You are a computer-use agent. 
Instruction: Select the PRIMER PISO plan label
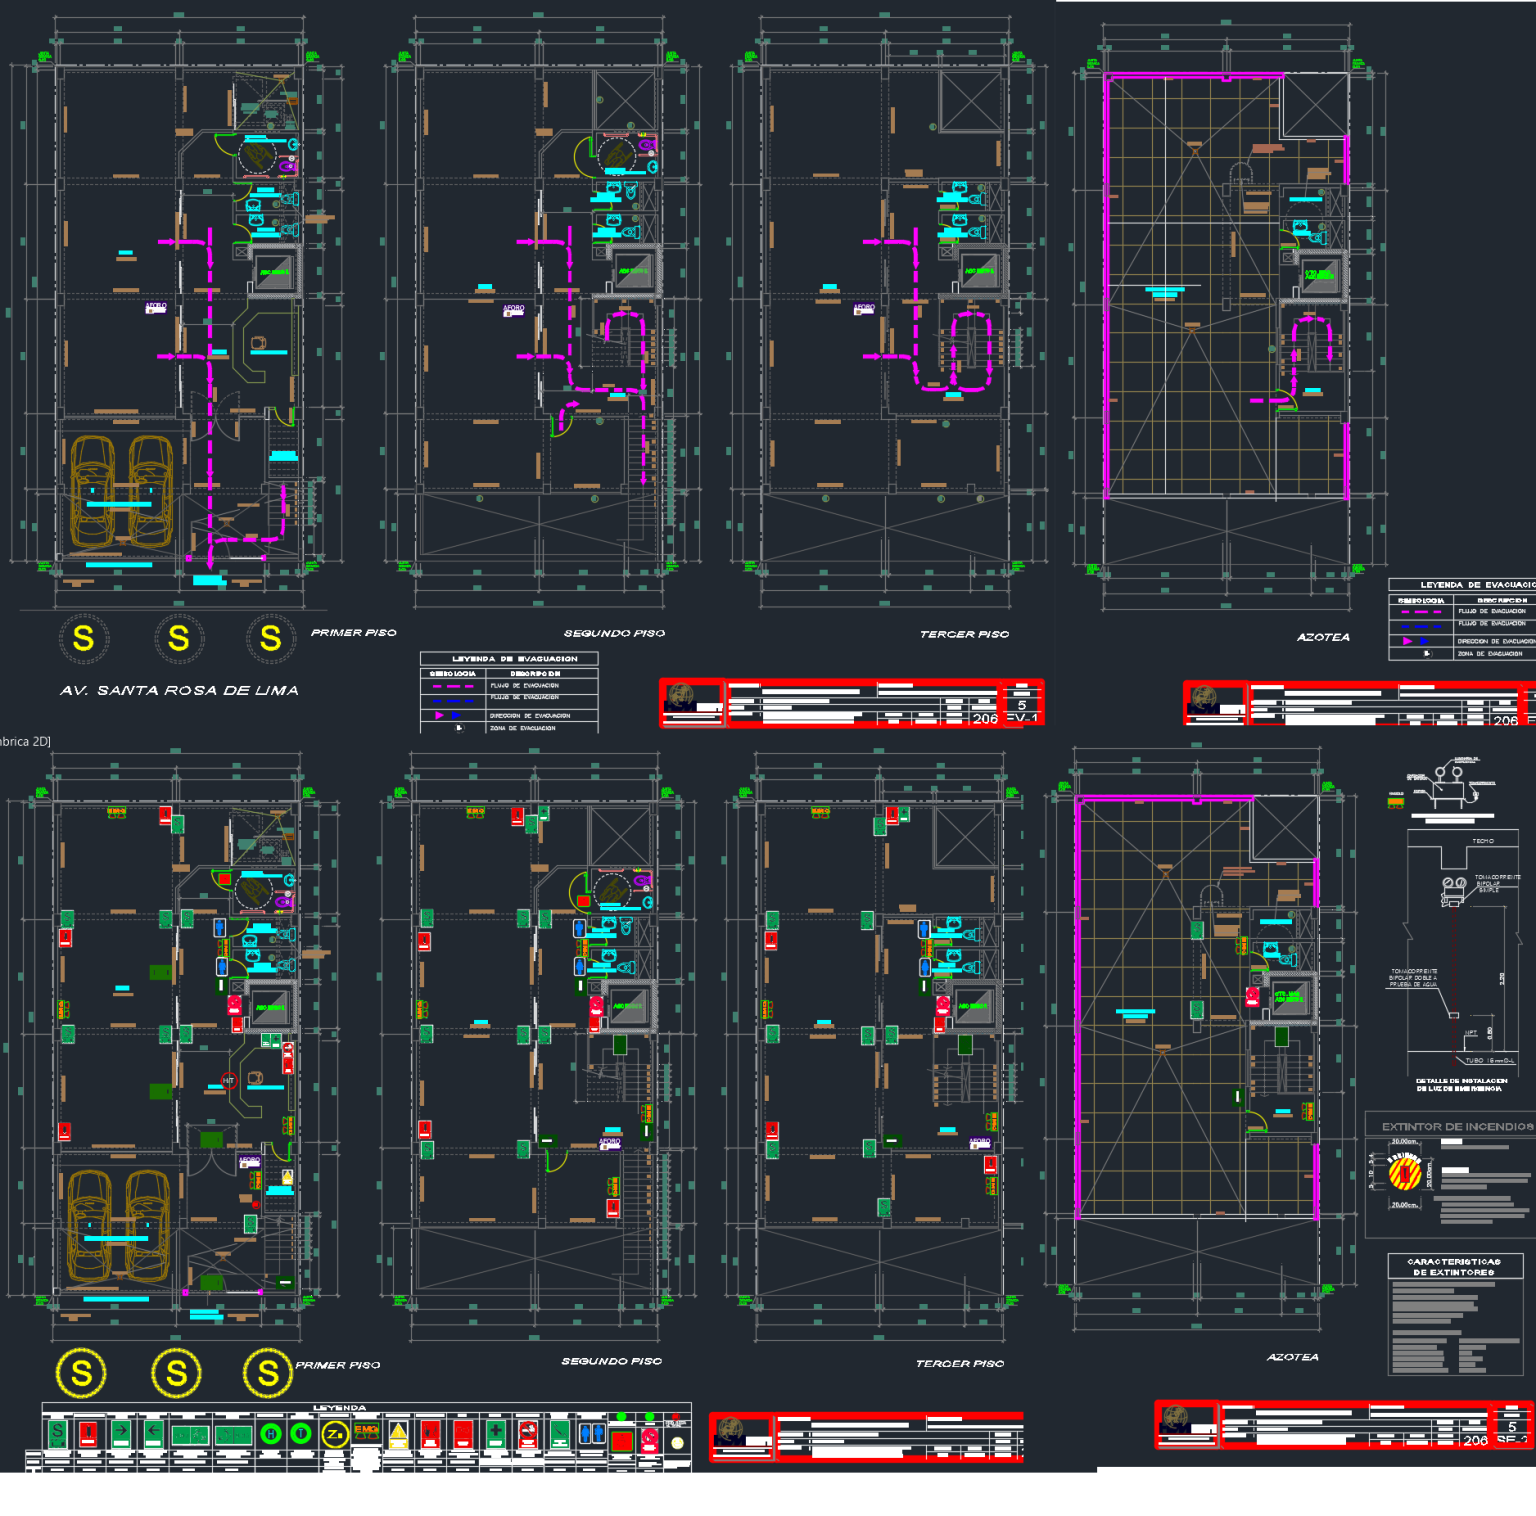pos(355,632)
